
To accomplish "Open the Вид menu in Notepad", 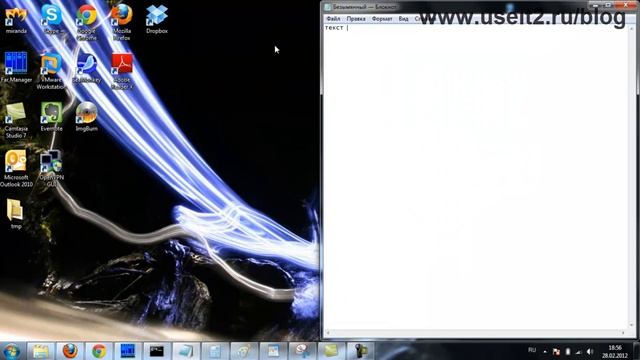I will 403,19.
